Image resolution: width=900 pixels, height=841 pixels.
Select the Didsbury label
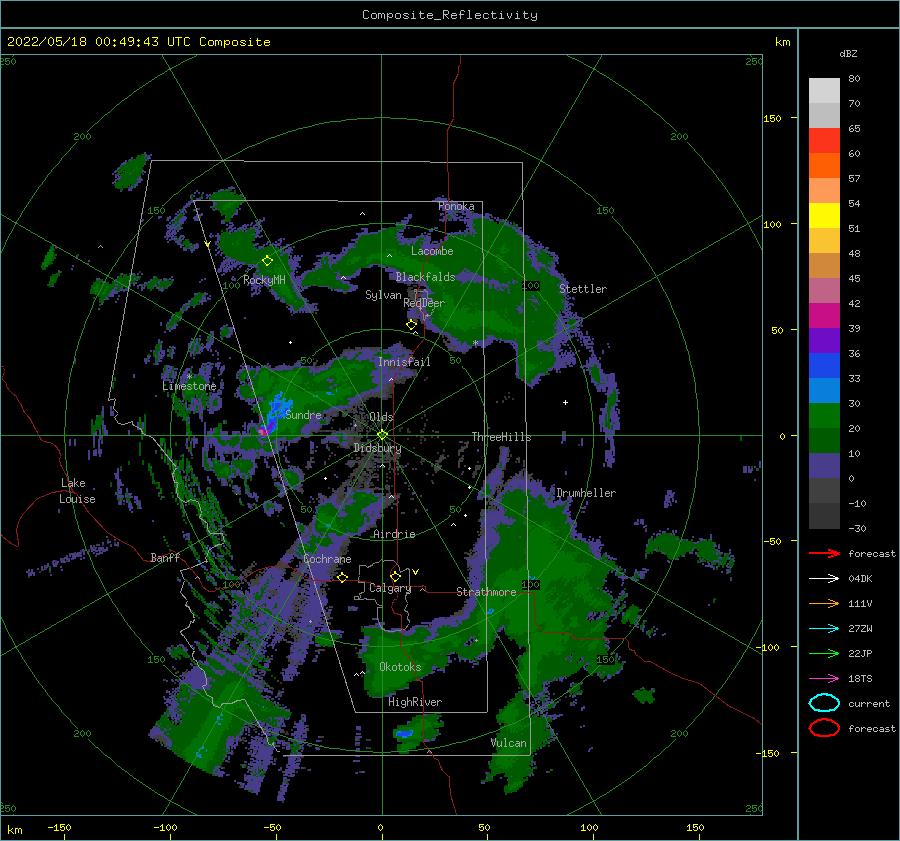pyautogui.click(x=377, y=448)
